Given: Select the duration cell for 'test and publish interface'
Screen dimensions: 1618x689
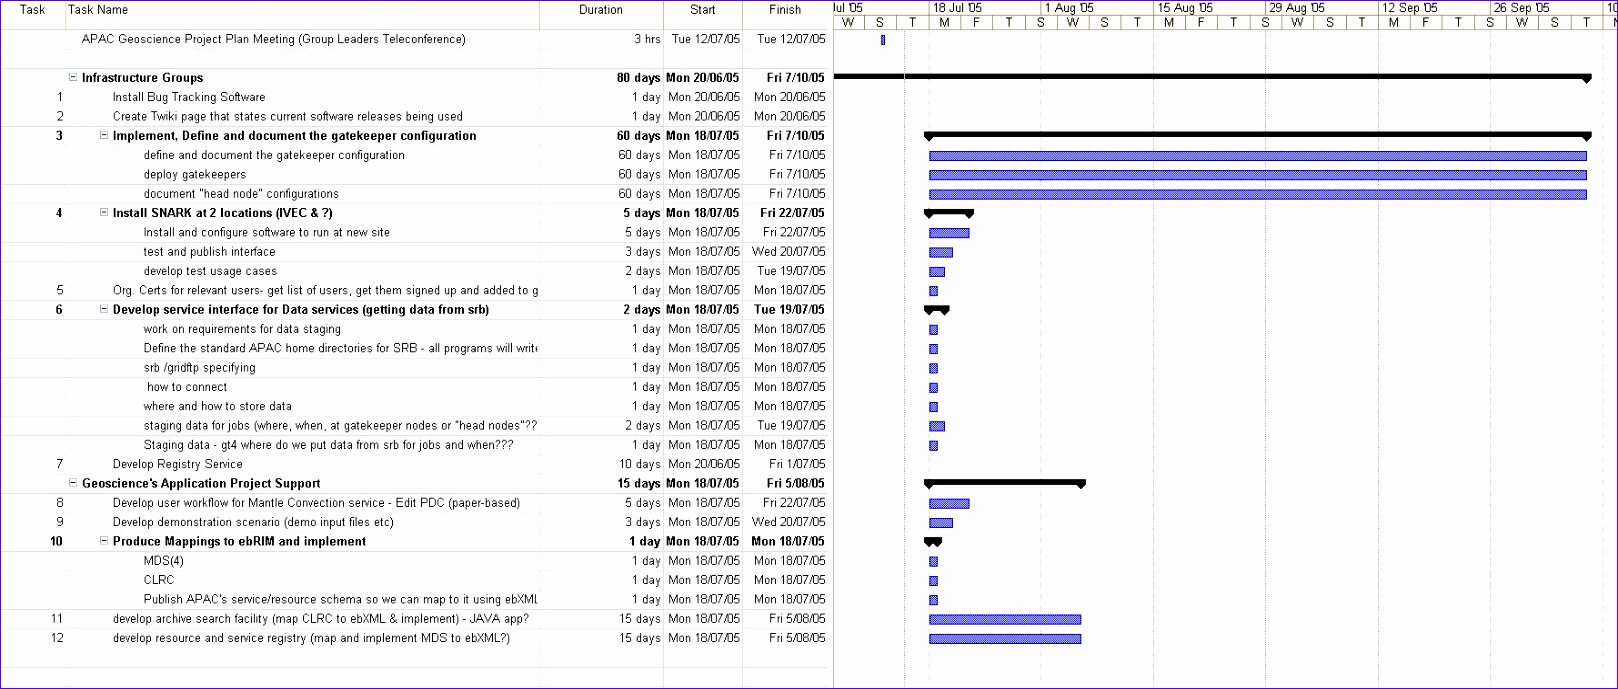Looking at the screenshot, I should [642, 252].
